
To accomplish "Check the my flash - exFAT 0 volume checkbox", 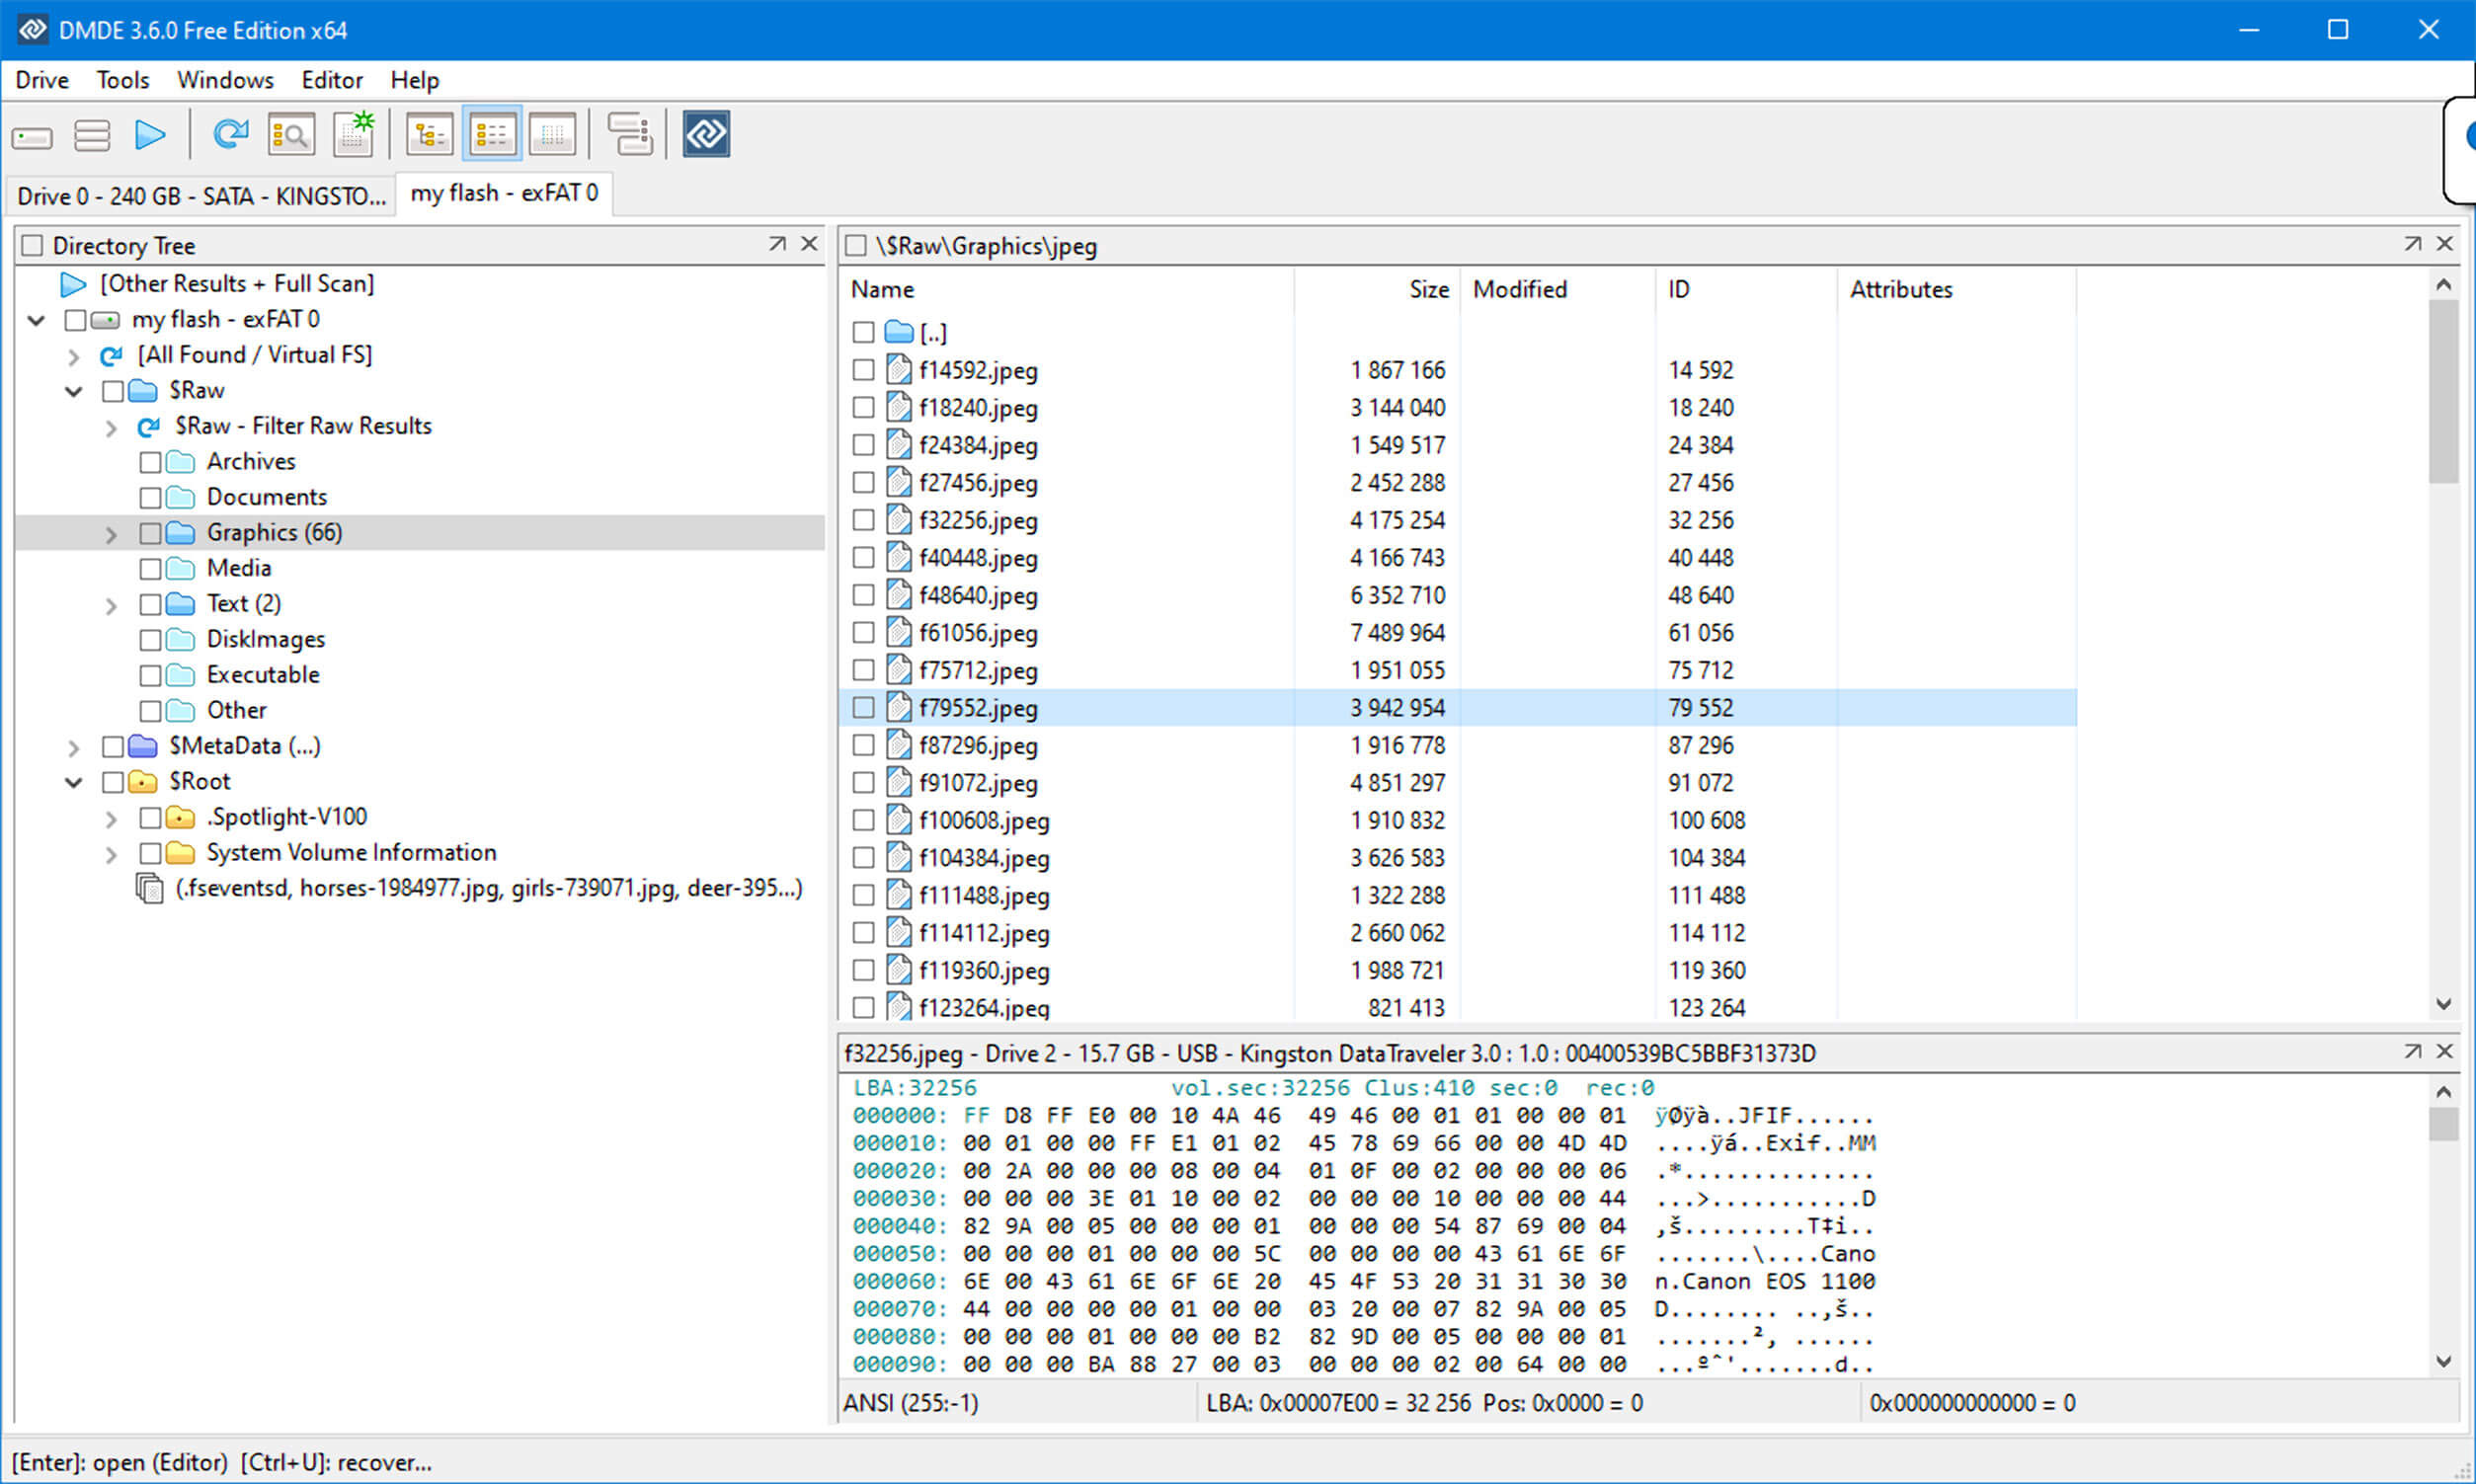I will point(75,320).
